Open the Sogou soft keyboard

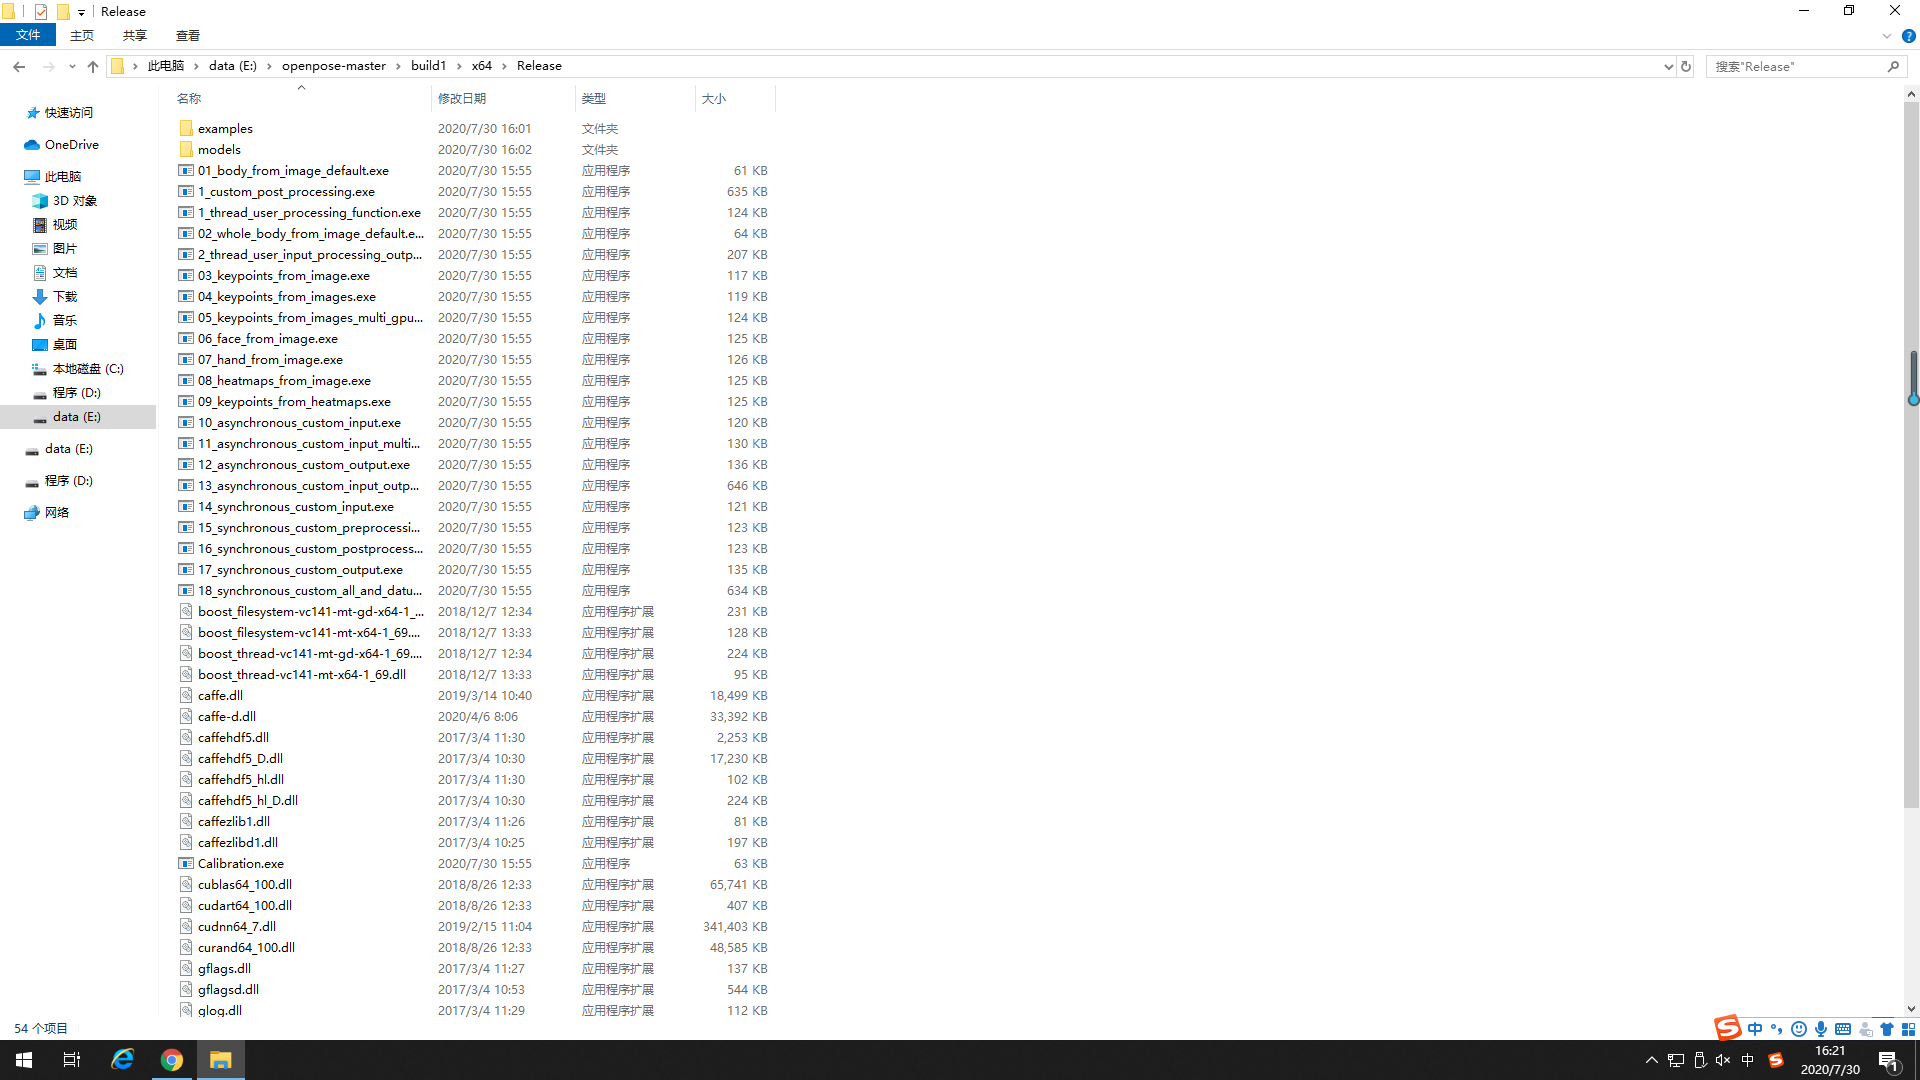pyautogui.click(x=1843, y=1028)
